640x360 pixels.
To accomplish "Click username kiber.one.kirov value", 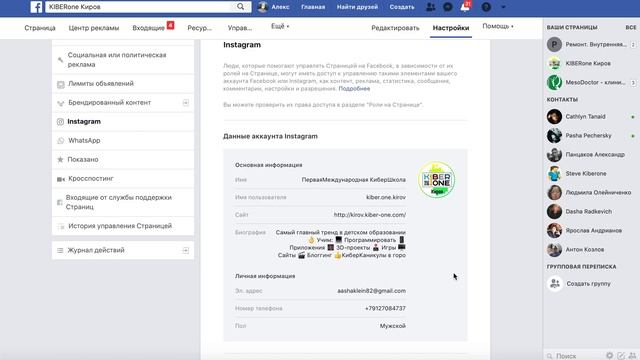I will (x=386, y=197).
